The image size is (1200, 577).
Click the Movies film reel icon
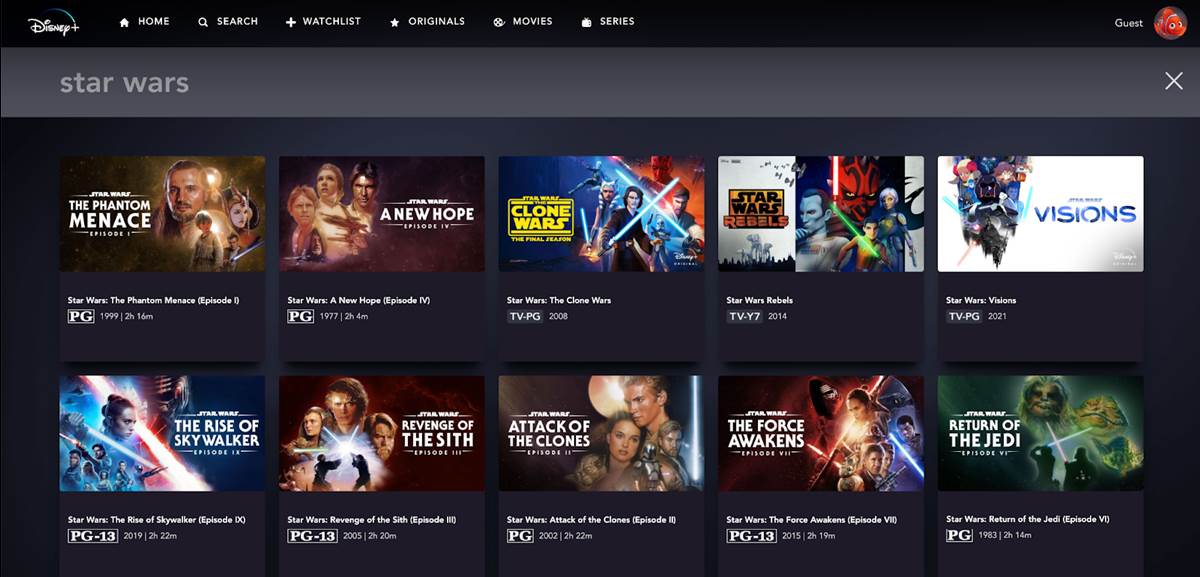tap(499, 22)
